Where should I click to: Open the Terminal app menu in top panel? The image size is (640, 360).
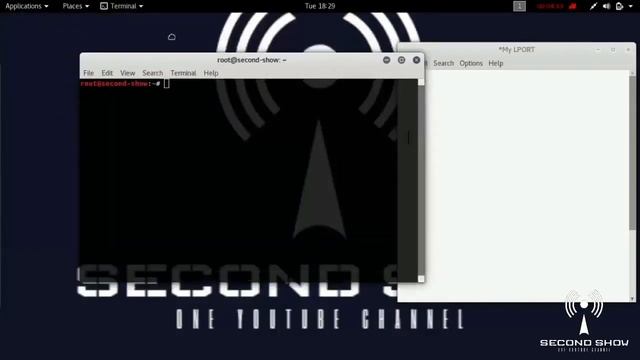[122, 6]
